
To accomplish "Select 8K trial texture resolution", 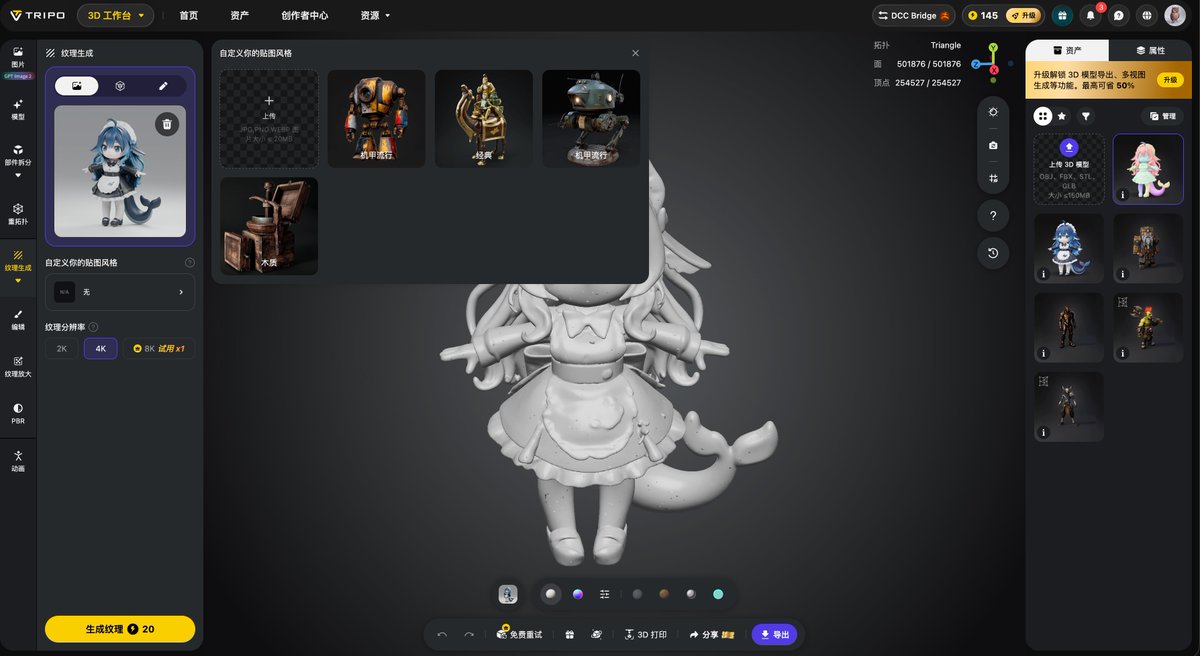I will (159, 348).
